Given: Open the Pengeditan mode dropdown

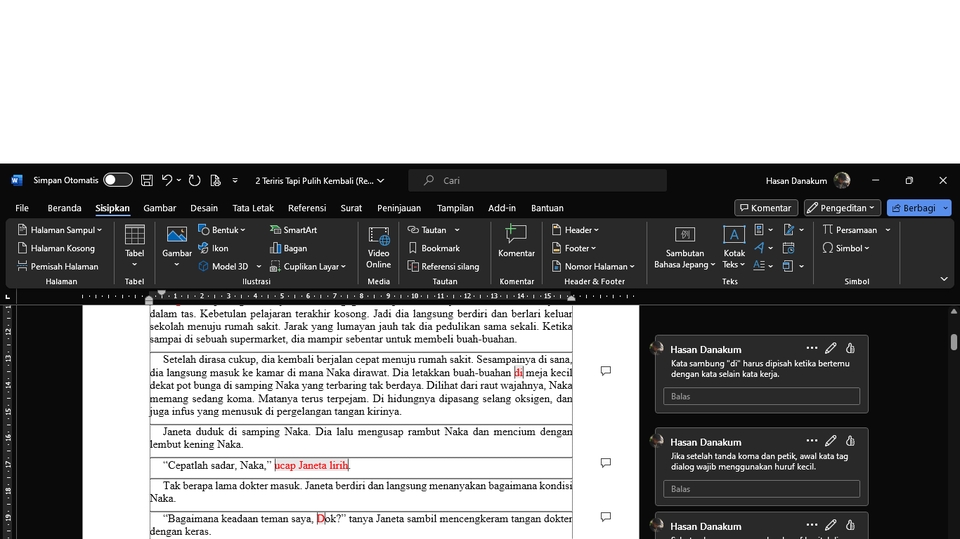Looking at the screenshot, I should [842, 208].
